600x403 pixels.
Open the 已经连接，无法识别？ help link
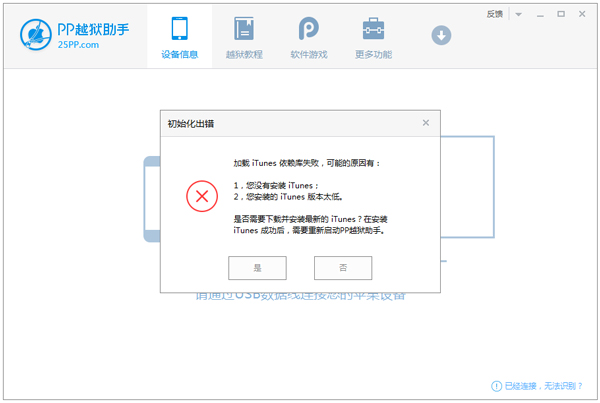click(x=544, y=386)
